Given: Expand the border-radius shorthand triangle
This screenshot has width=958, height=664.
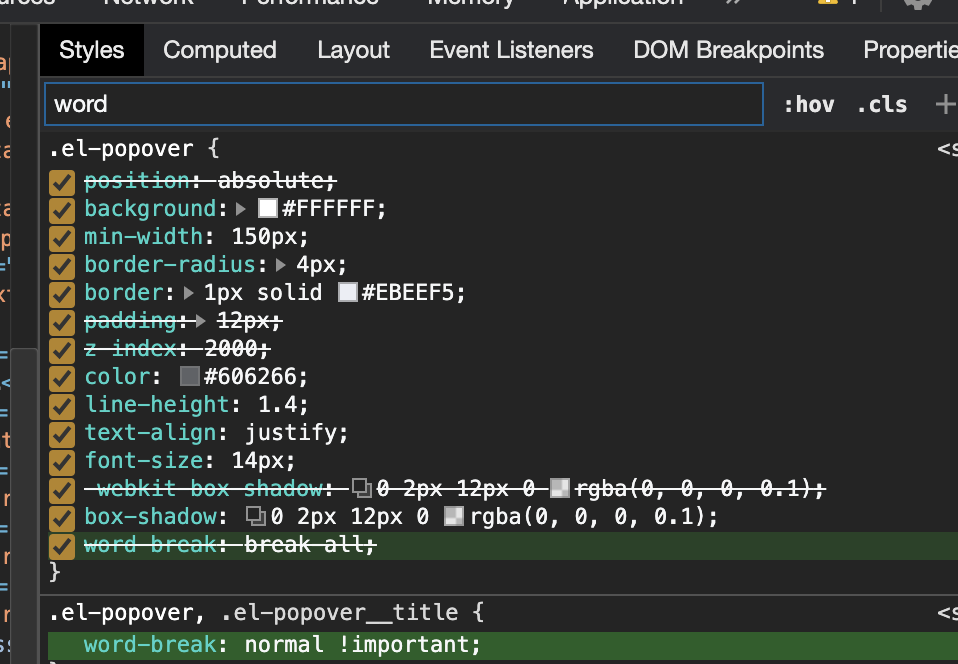Looking at the screenshot, I should click(281, 265).
